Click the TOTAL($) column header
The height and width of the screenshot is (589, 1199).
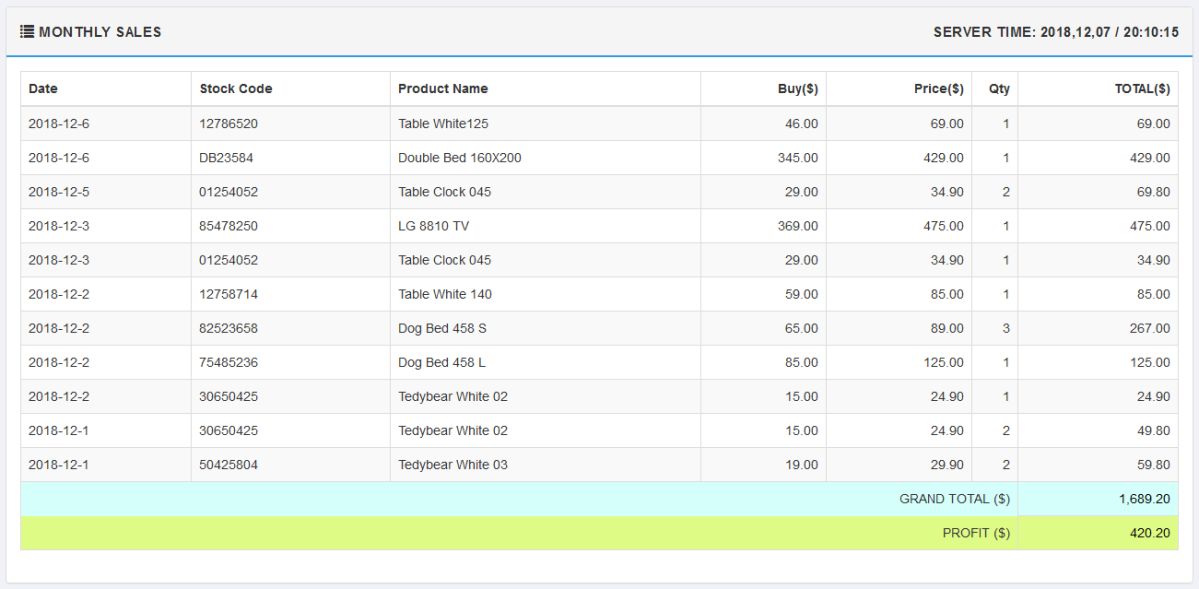[1142, 89]
